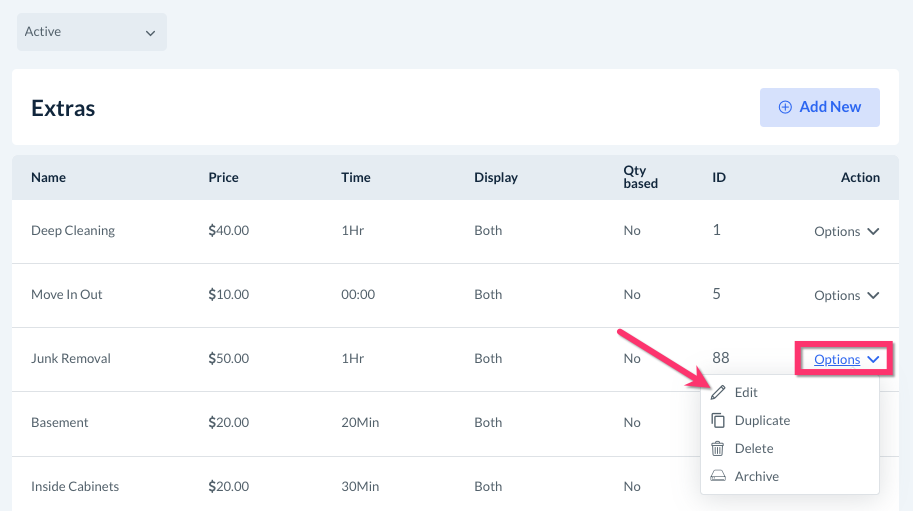The height and width of the screenshot is (511, 913).
Task: Click the pencil icon next to Edit
Action: tap(718, 393)
